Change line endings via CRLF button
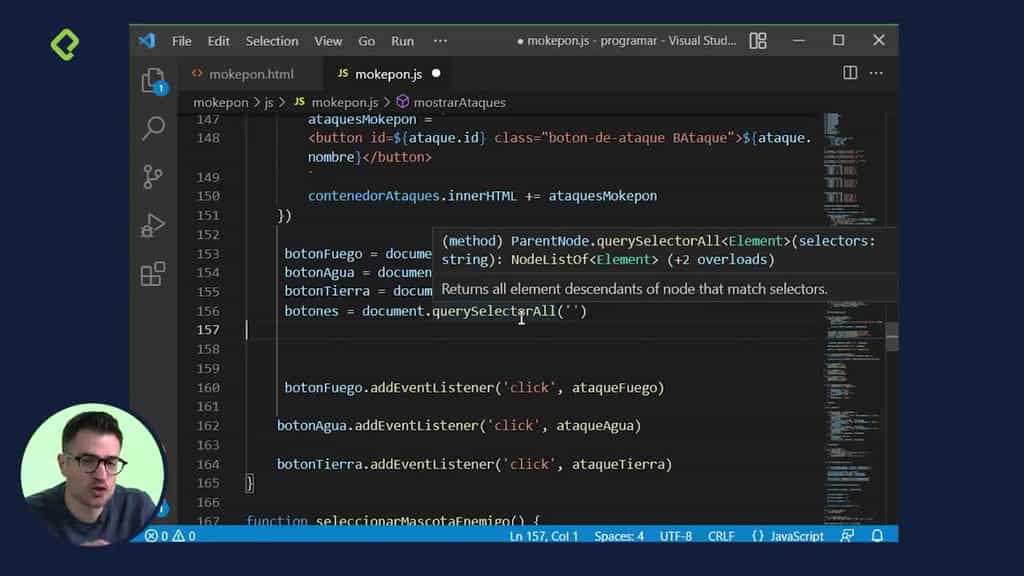The image size is (1024, 576). point(721,535)
